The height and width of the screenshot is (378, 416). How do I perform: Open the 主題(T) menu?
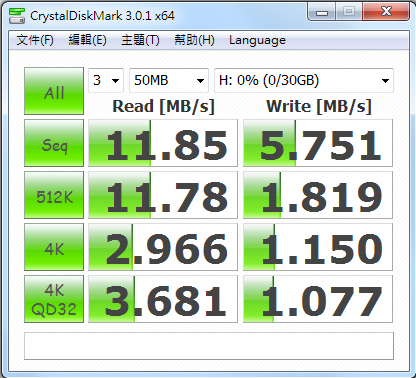pyautogui.click(x=140, y=40)
